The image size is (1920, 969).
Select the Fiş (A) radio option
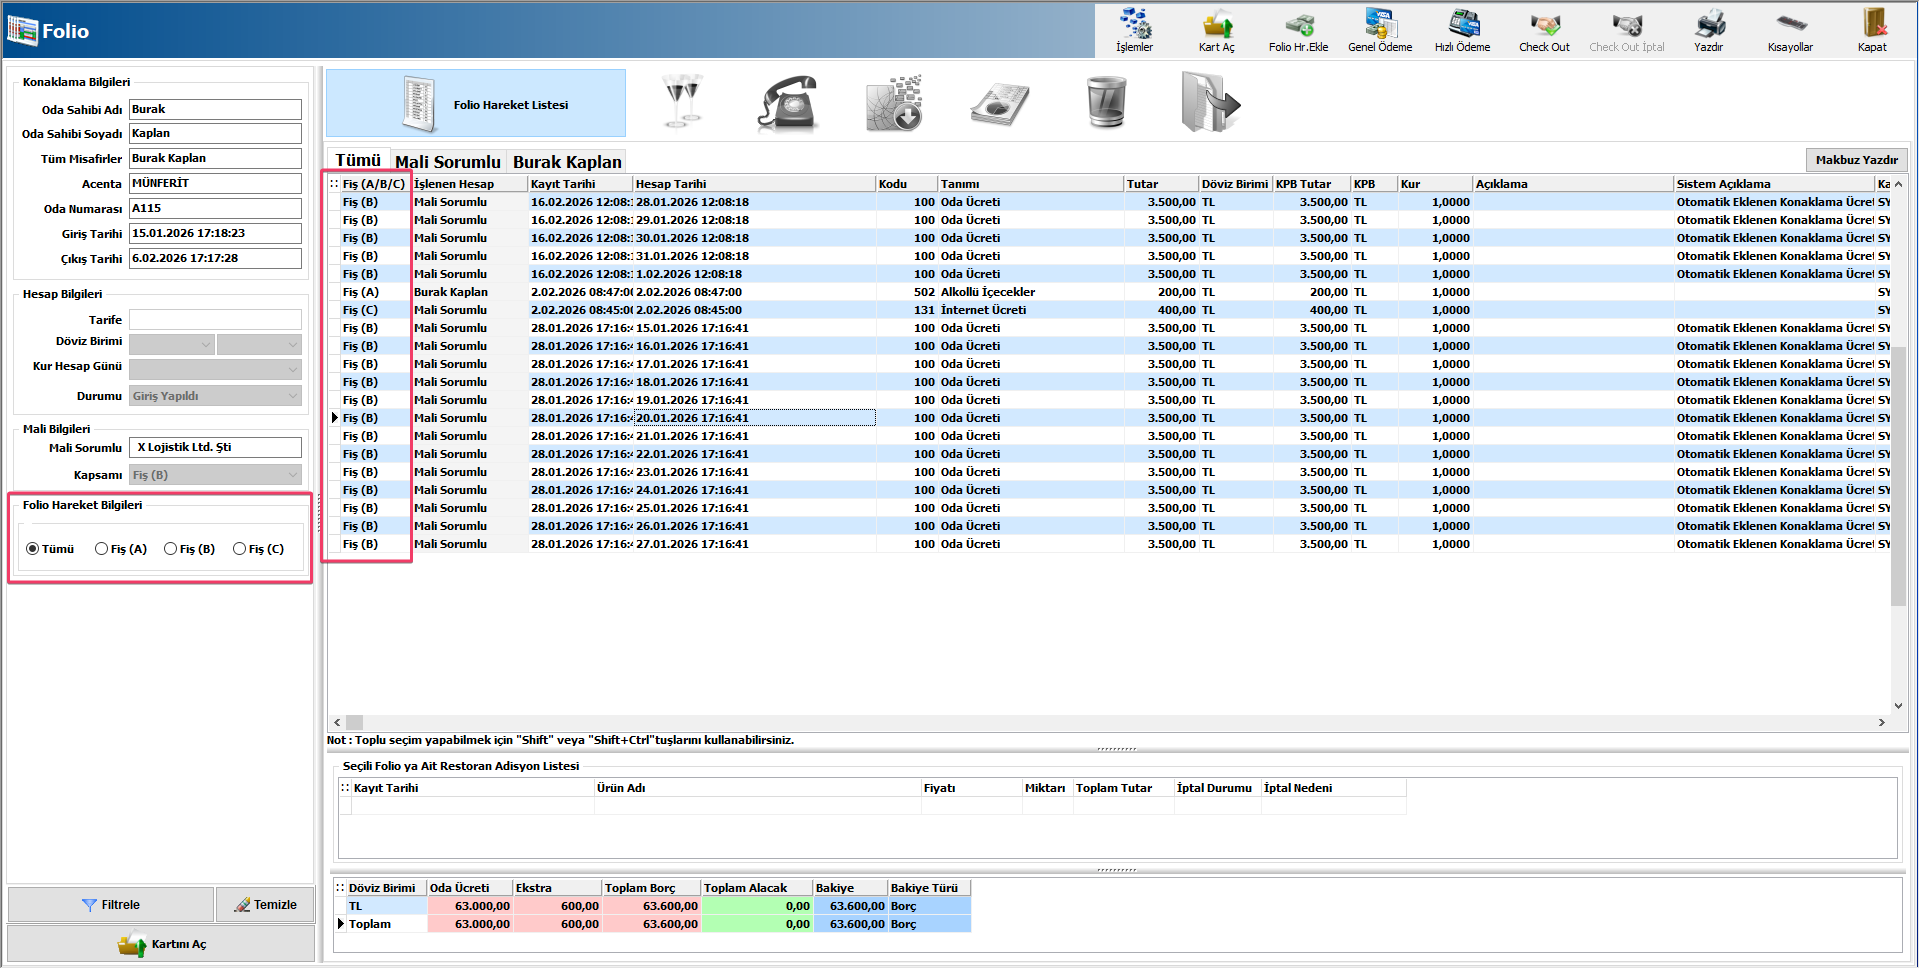[x=102, y=549]
